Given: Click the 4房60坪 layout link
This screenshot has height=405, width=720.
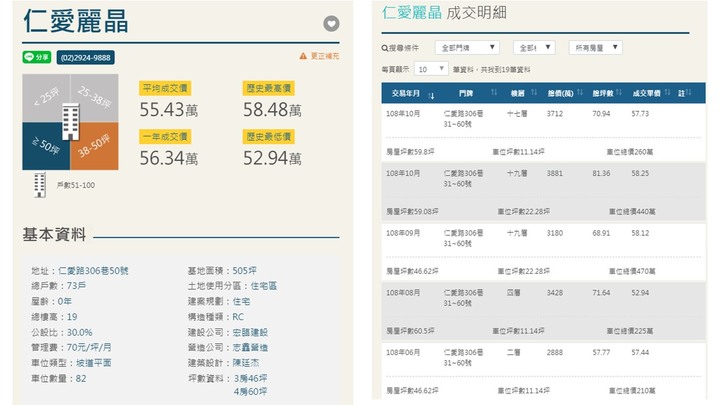Looking at the screenshot, I should click(250, 392).
